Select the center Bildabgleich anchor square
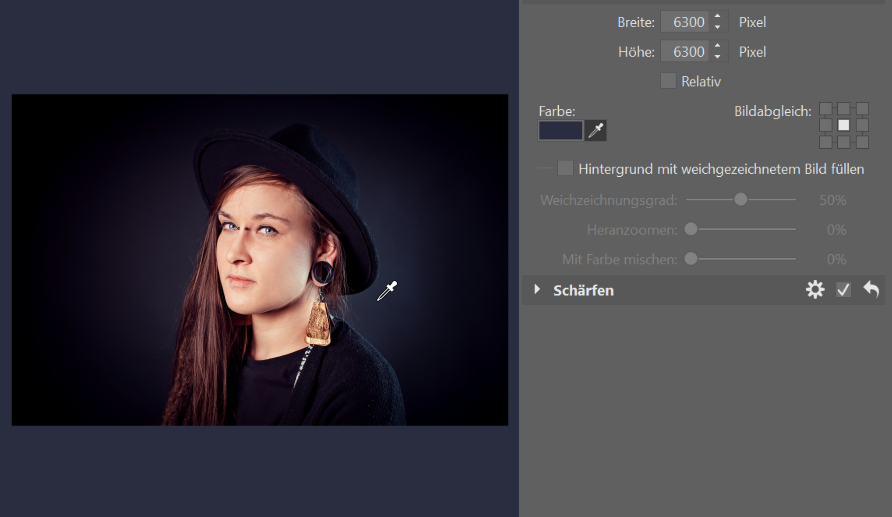The image size is (892, 517). pyautogui.click(x=844, y=125)
